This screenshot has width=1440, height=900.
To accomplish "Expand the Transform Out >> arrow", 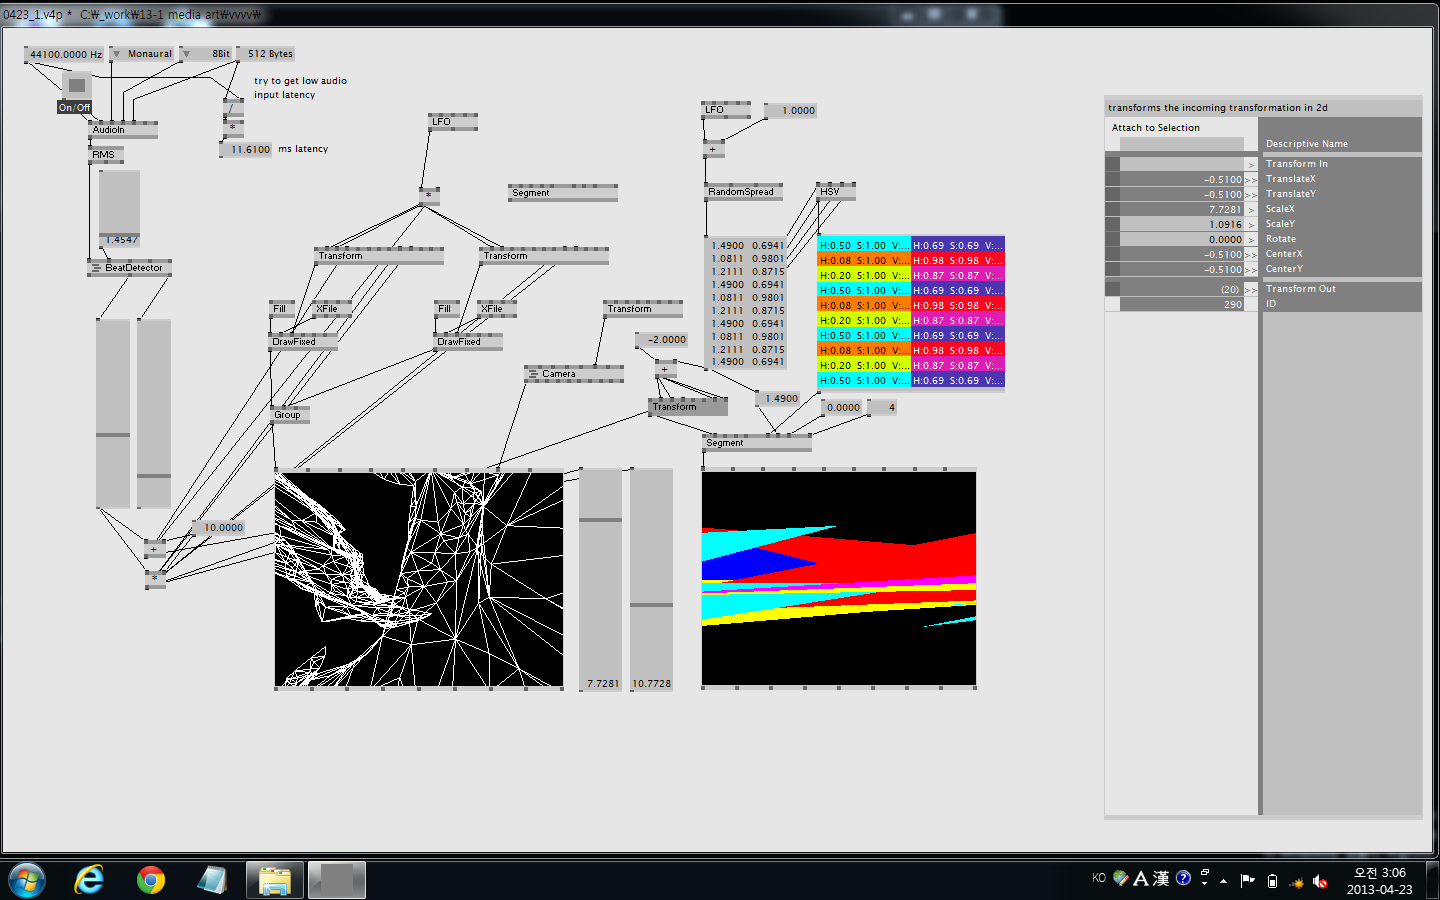I will [1250, 290].
